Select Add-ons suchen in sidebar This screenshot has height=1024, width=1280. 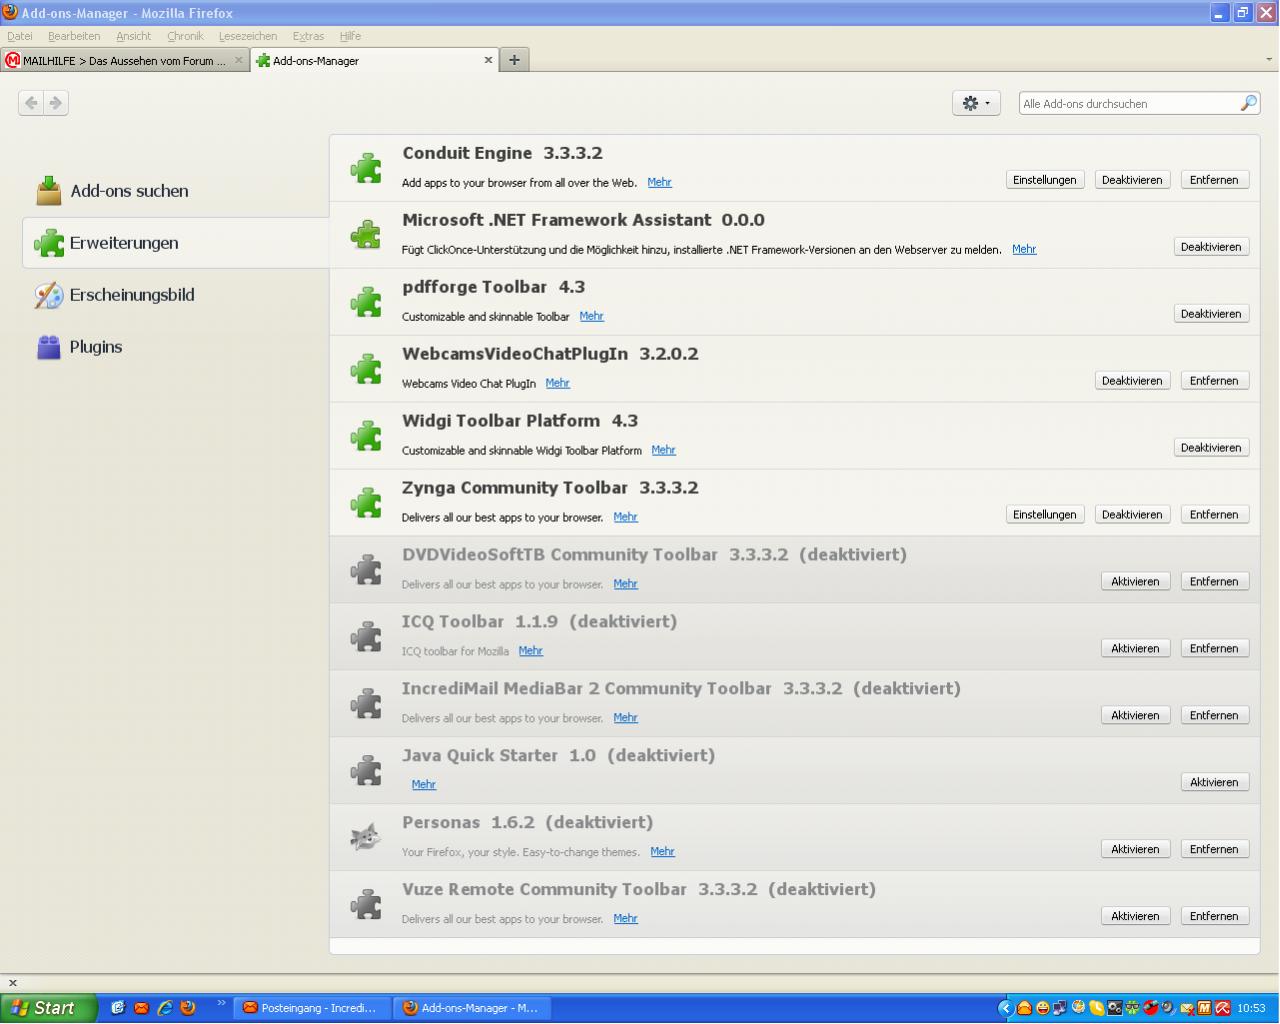pyautogui.click(x=175, y=190)
